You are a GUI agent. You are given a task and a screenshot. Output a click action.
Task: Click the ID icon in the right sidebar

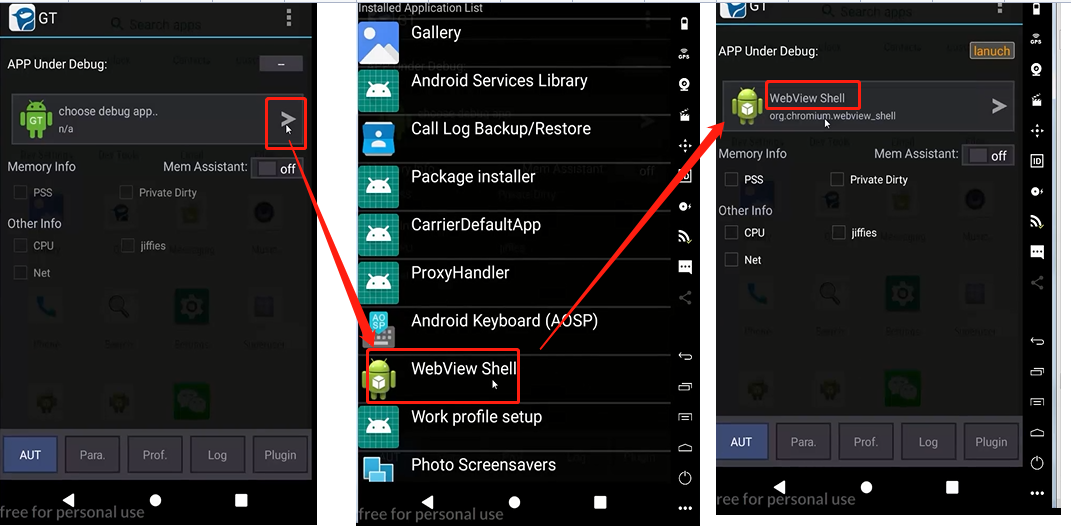(x=1037, y=161)
